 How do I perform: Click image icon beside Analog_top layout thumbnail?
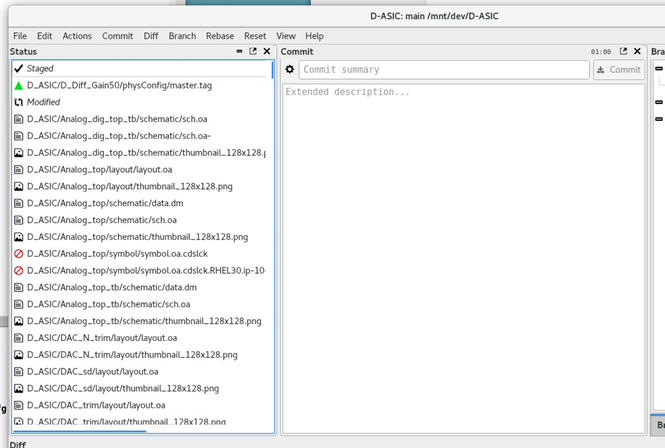pos(19,186)
